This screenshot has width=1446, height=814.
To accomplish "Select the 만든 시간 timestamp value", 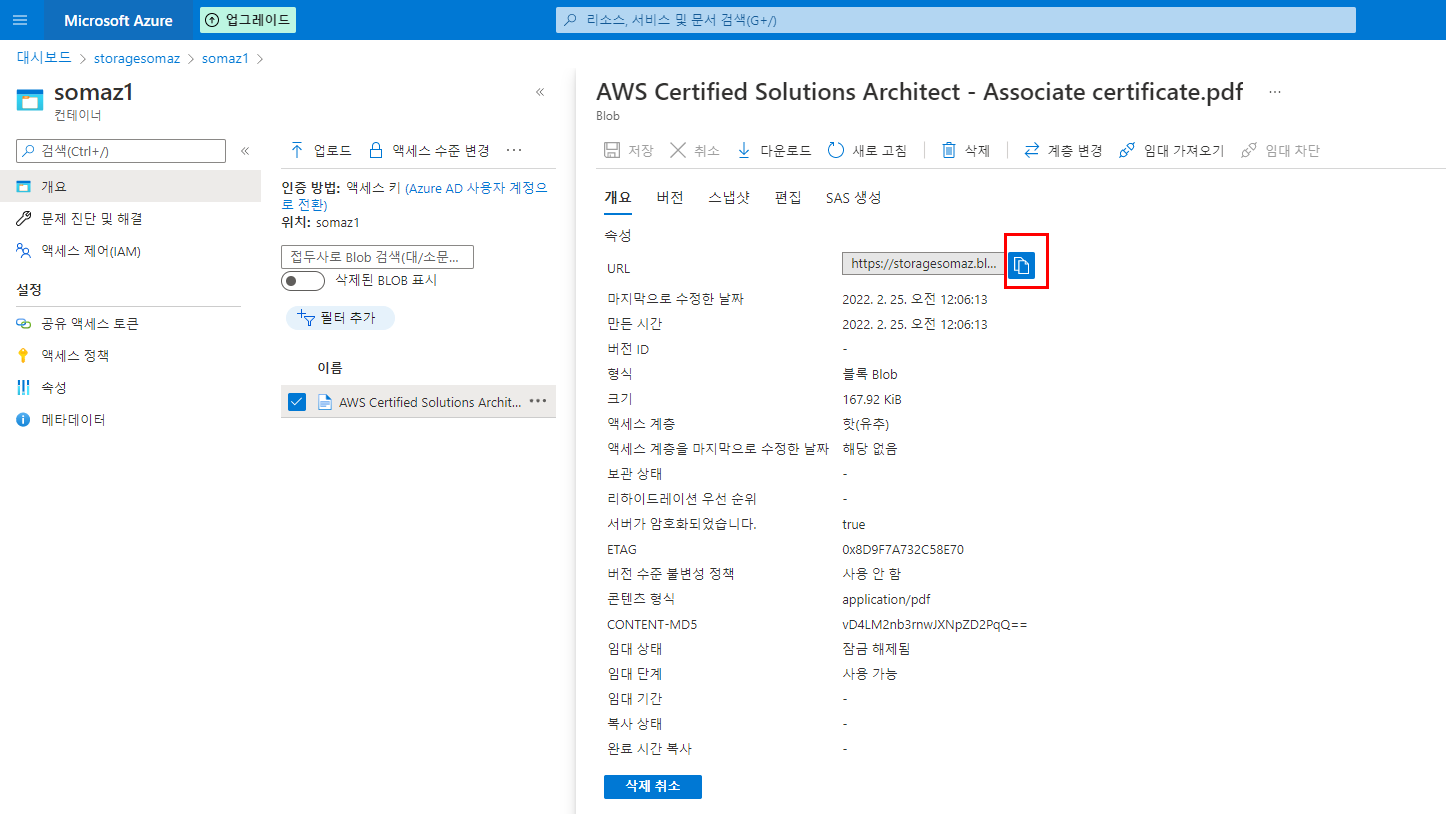I will 915,325.
